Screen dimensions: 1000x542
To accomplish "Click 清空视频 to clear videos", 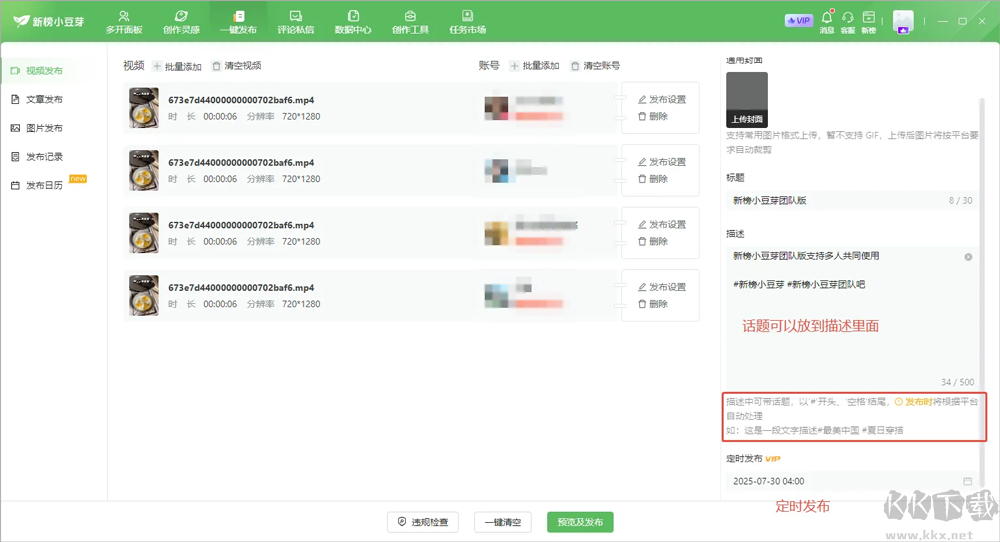I will [x=236, y=66].
